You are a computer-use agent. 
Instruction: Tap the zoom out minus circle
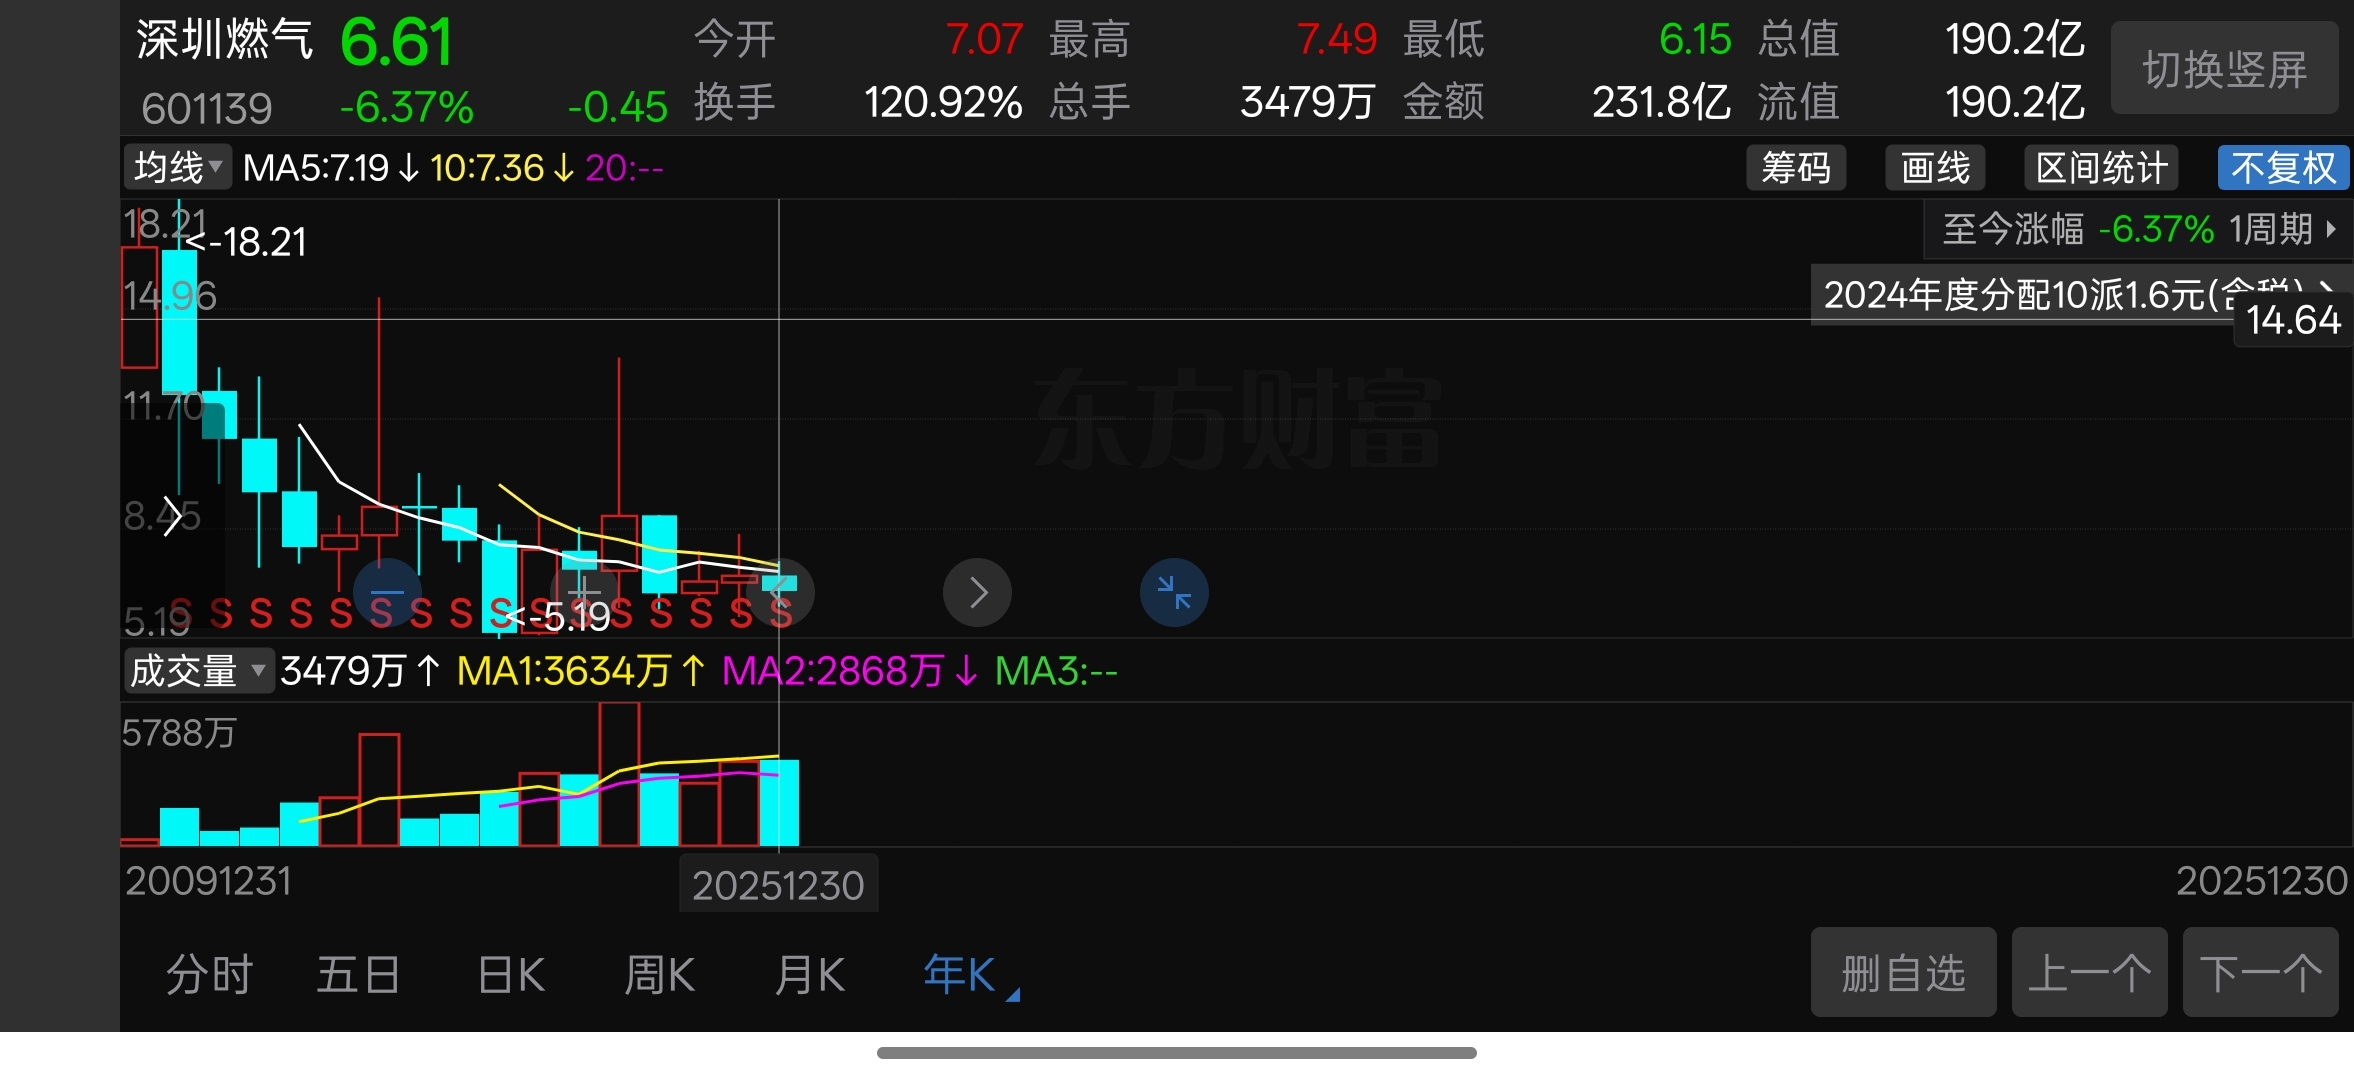point(387,592)
